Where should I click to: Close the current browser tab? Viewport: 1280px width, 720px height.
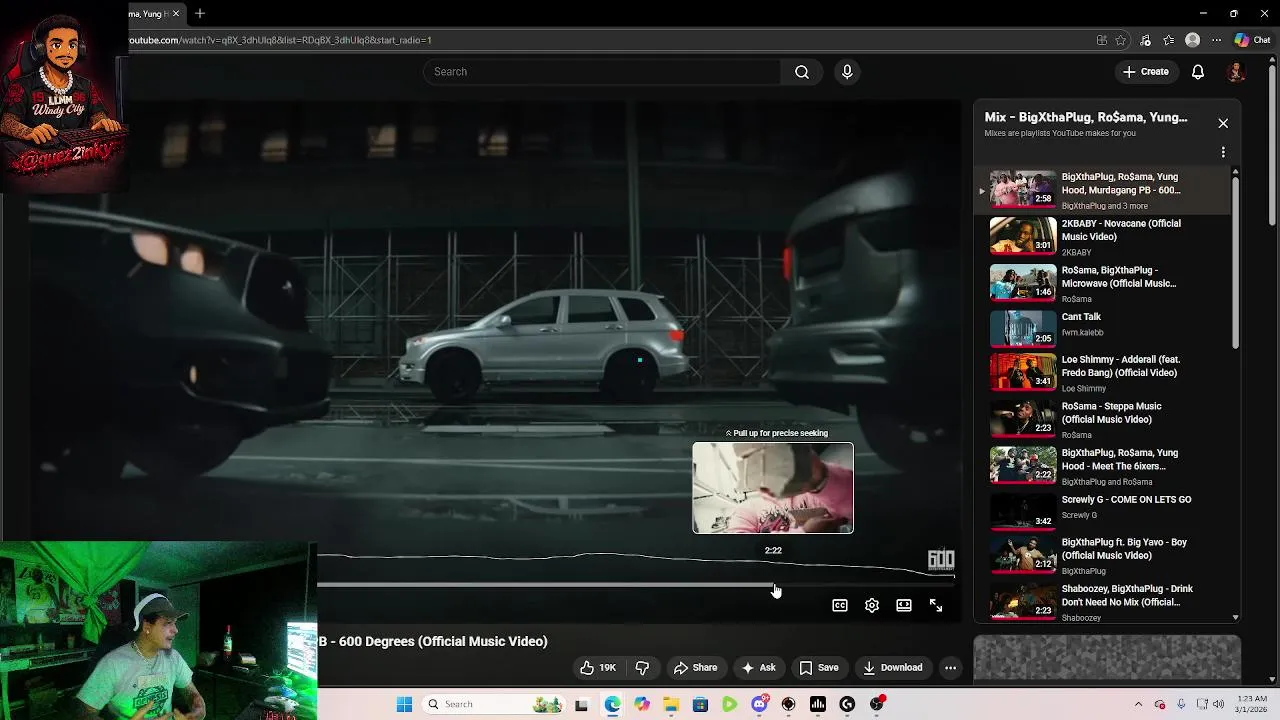click(176, 14)
